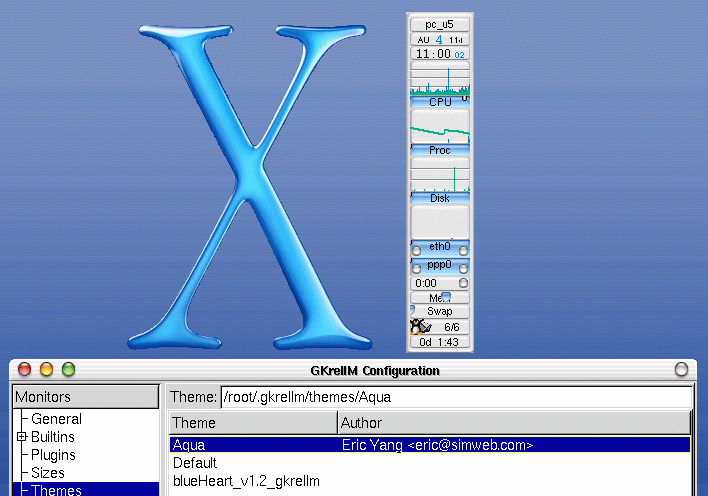Screen dimensions: 708x496
Task: Click the right LED indicator of ppp0
Action: pos(463,269)
